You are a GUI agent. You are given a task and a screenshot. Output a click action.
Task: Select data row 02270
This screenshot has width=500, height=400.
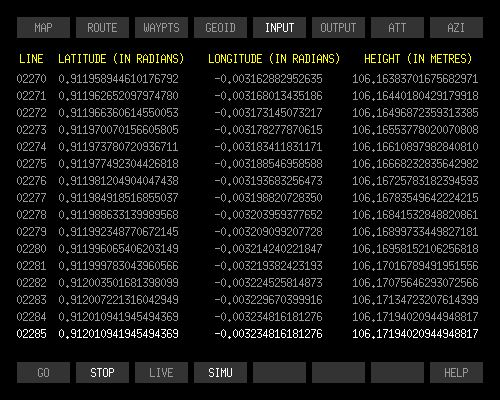[248, 79]
